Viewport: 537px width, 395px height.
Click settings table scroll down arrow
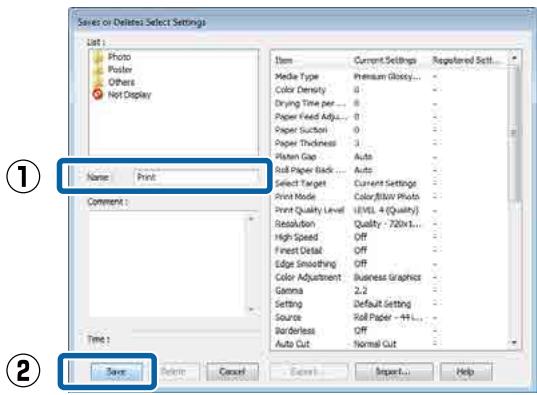[x=514, y=343]
